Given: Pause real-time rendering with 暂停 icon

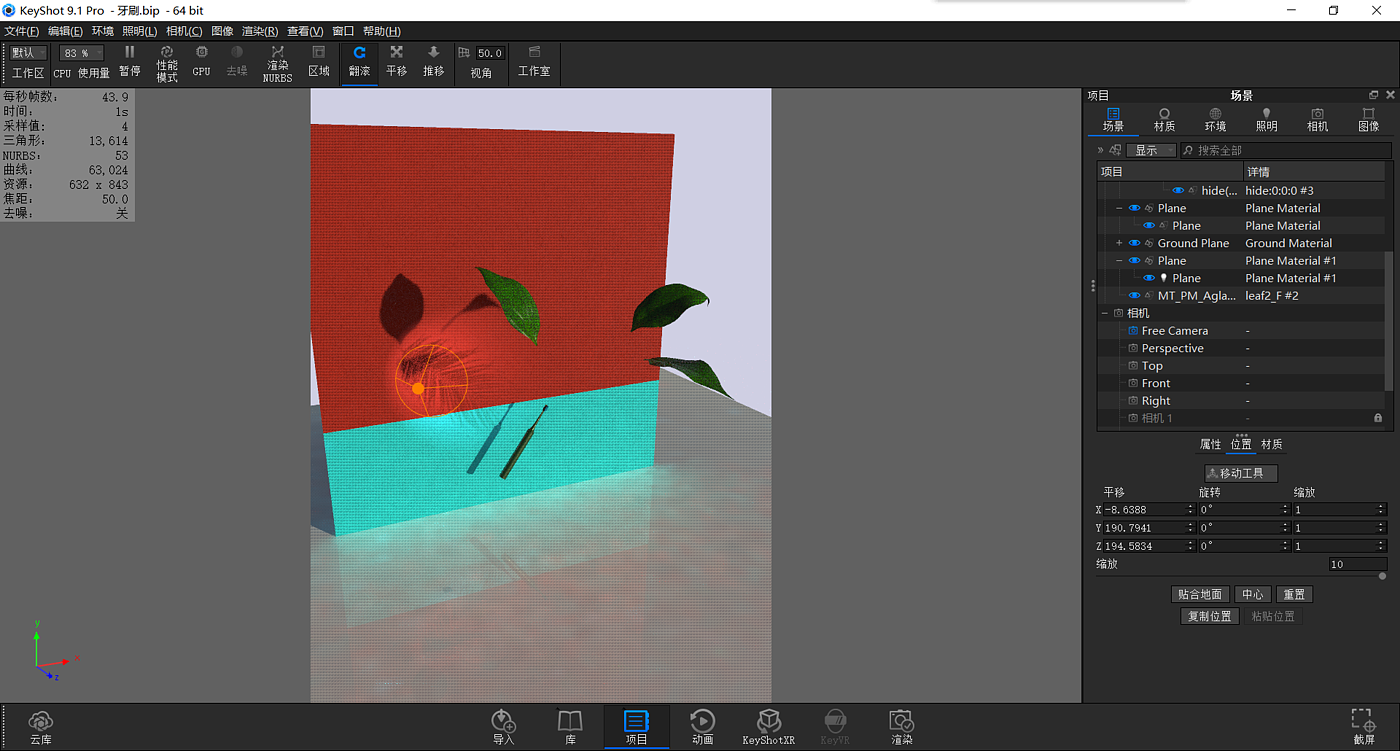Looking at the screenshot, I should (129, 61).
